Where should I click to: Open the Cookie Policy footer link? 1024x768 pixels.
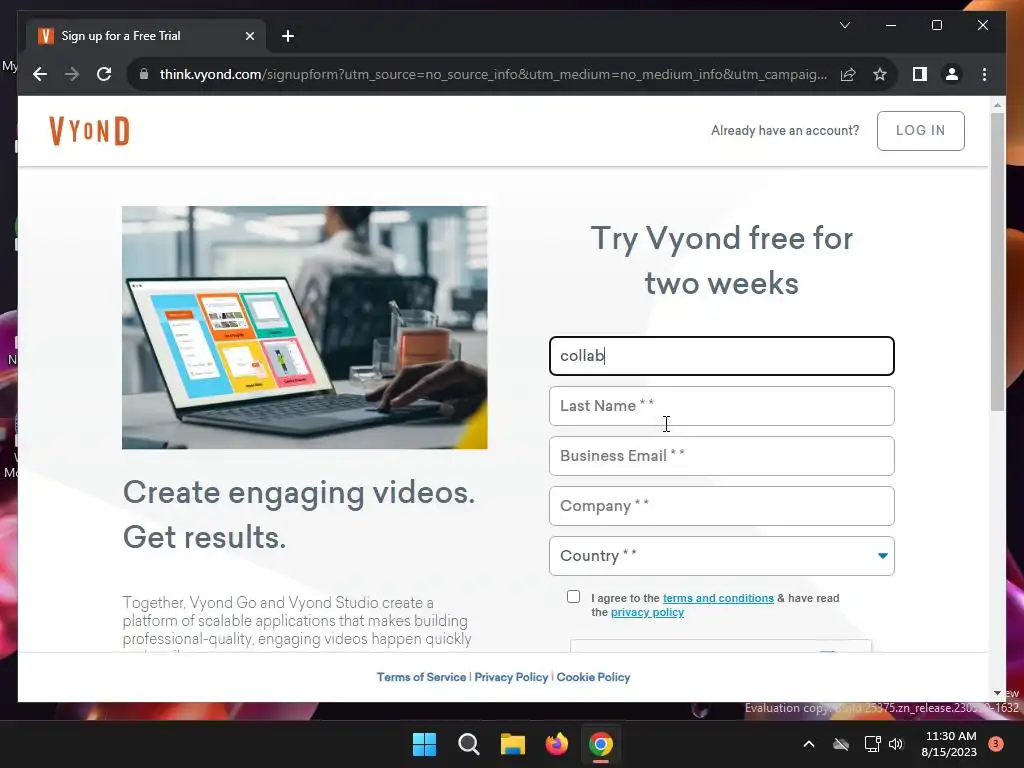click(593, 677)
